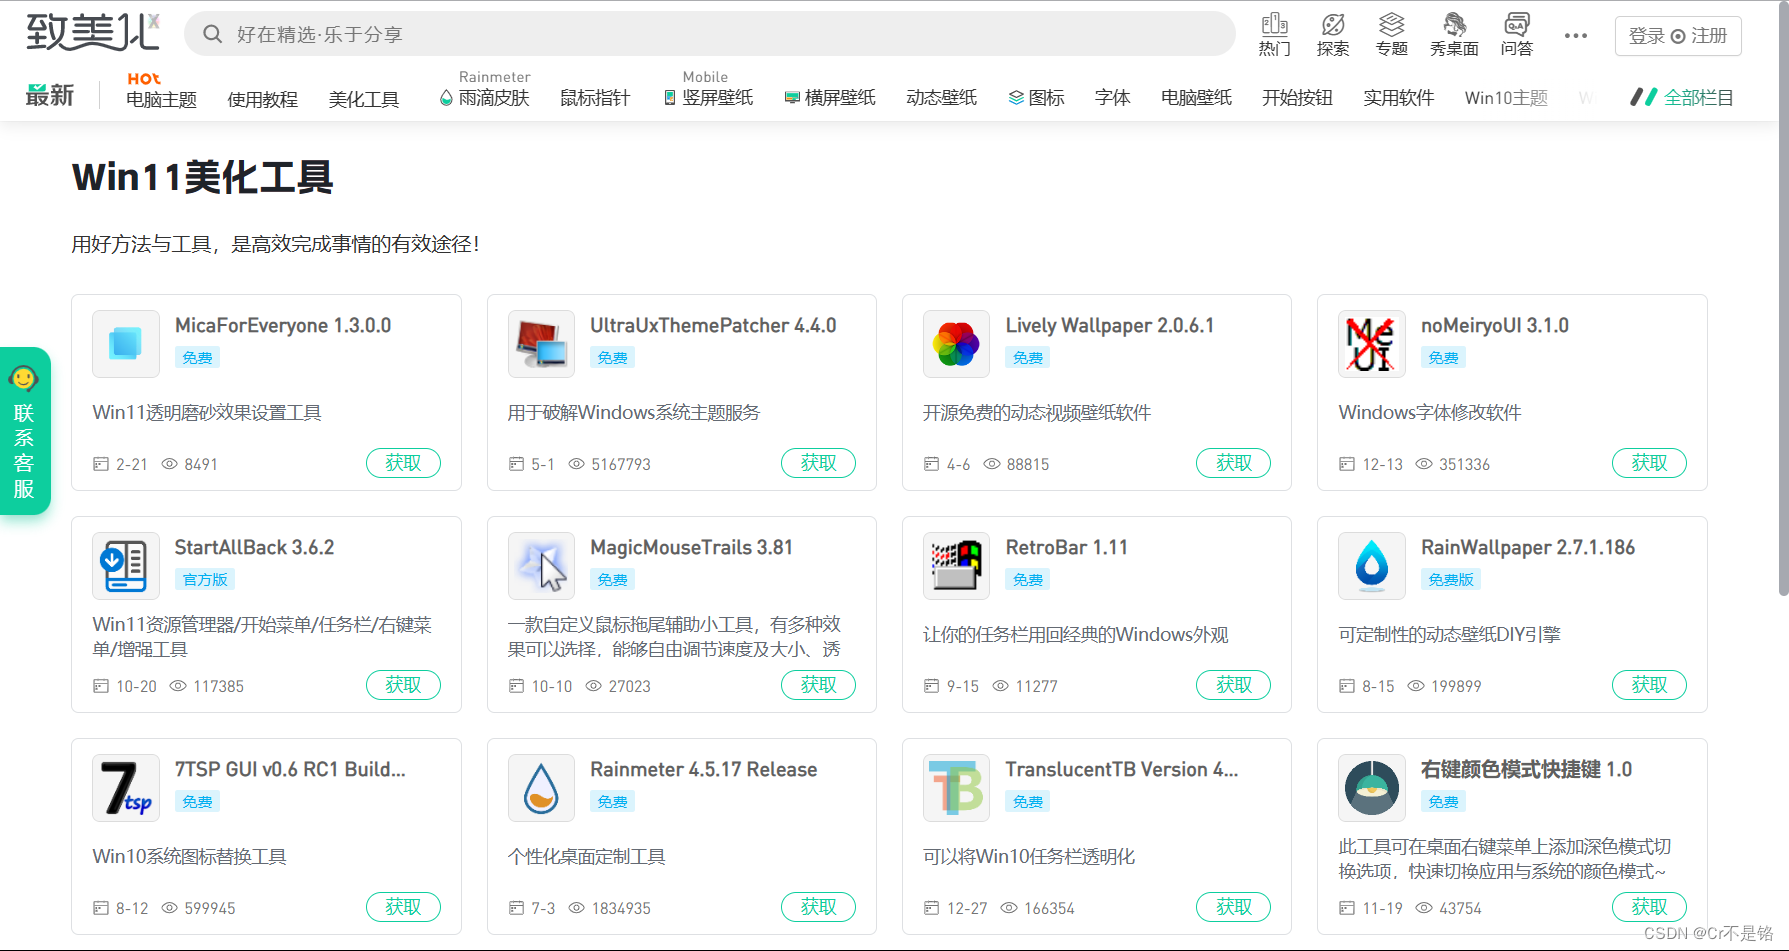Click 获取 for Rainmeter

point(818,907)
